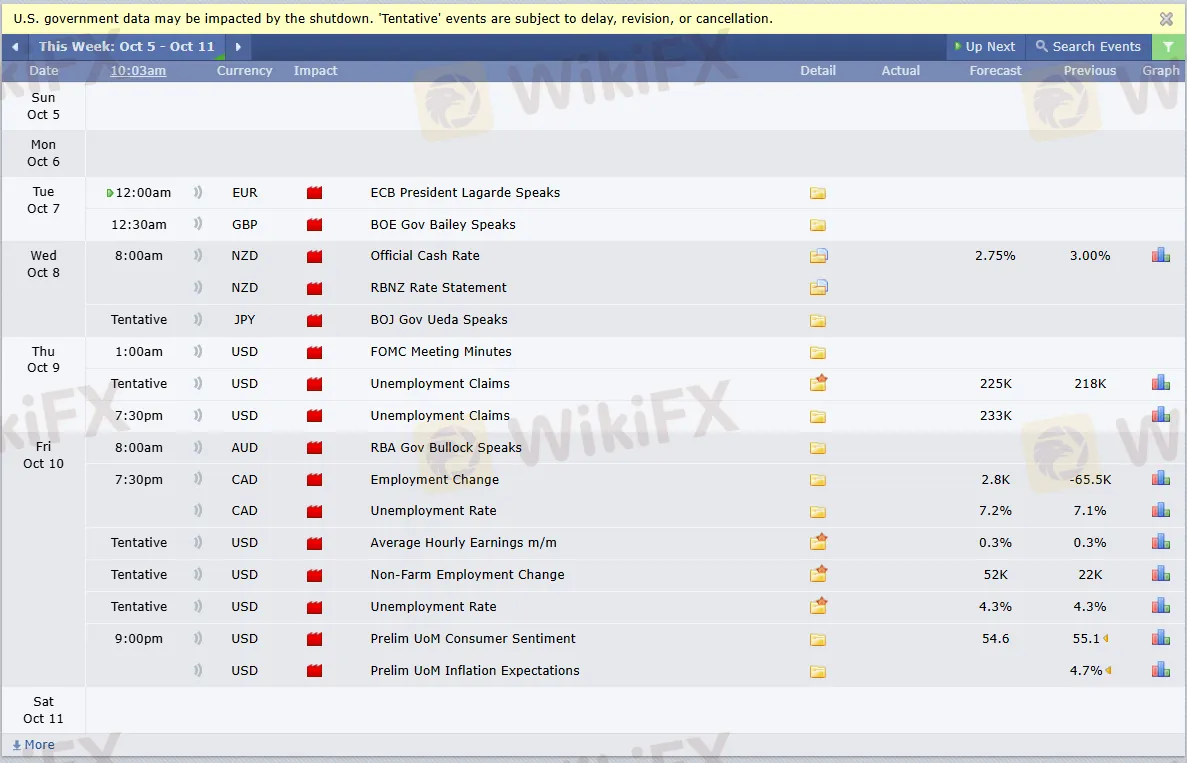
Task: Open graph icon for Official Cash Rate
Action: pyautogui.click(x=1160, y=255)
